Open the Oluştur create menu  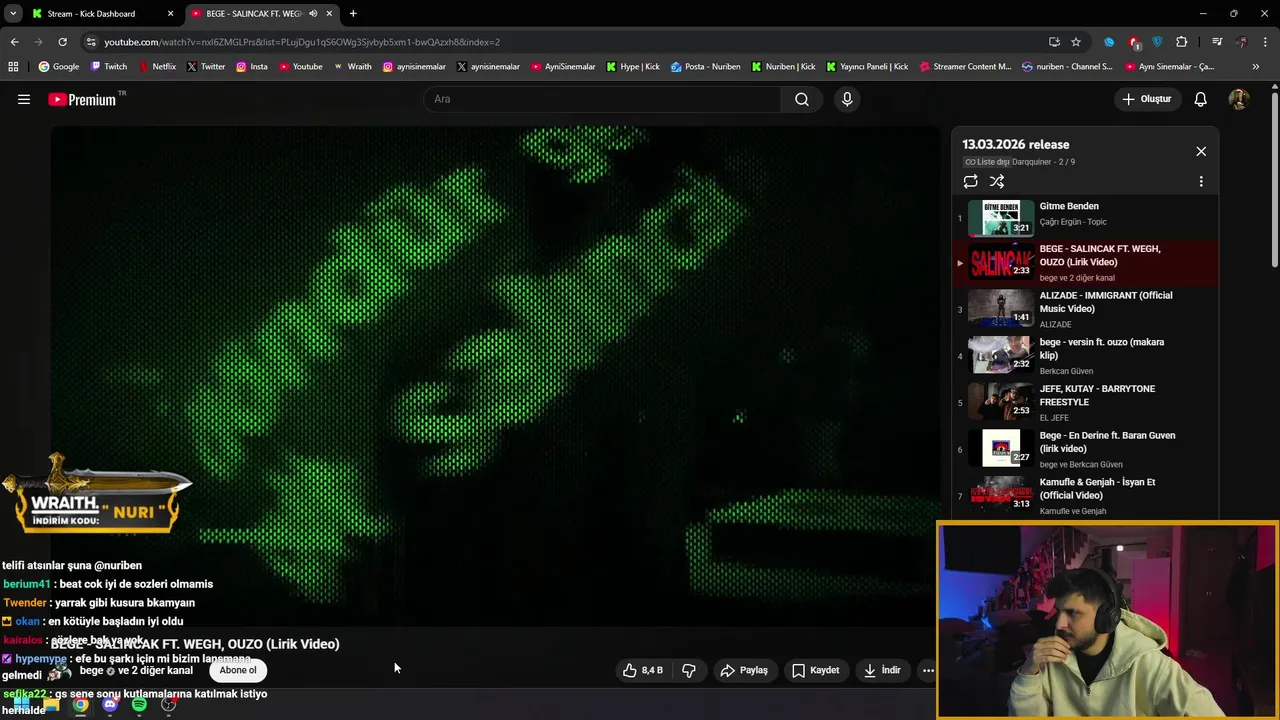point(1147,99)
